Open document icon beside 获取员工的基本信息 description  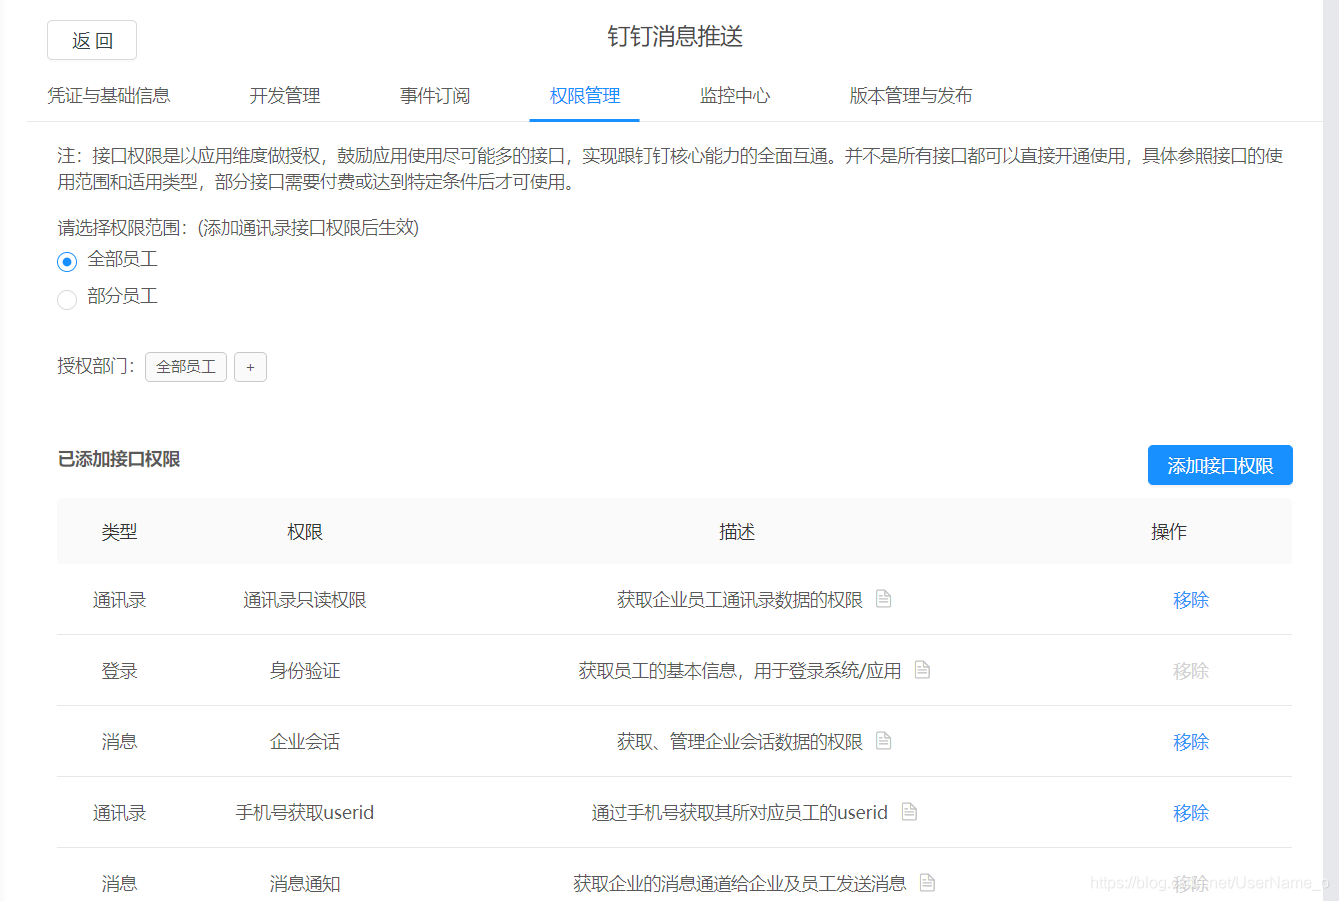tap(922, 670)
